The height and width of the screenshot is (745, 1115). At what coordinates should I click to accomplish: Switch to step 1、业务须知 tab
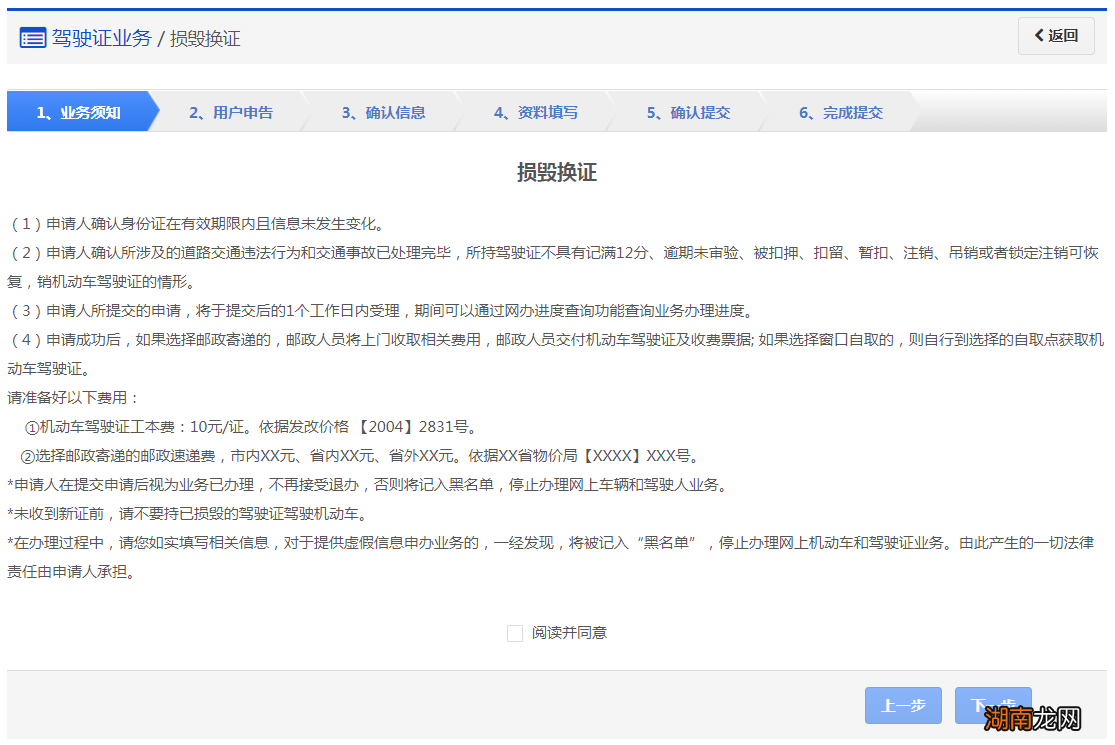(x=76, y=112)
